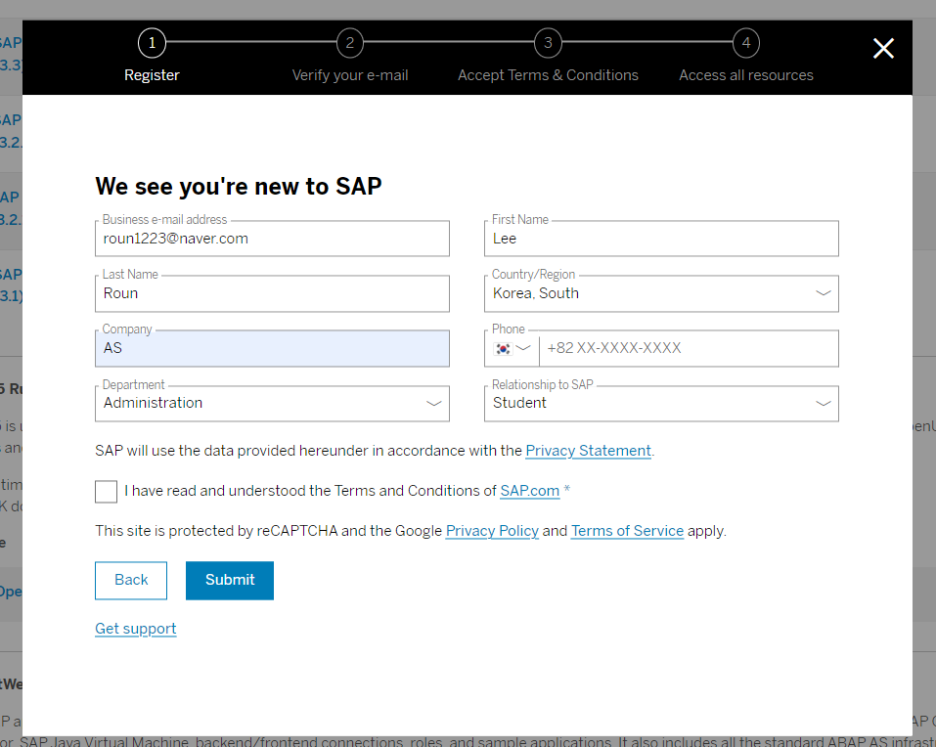Click step 1 circle in progress tracker
936x747 pixels.
(152, 43)
